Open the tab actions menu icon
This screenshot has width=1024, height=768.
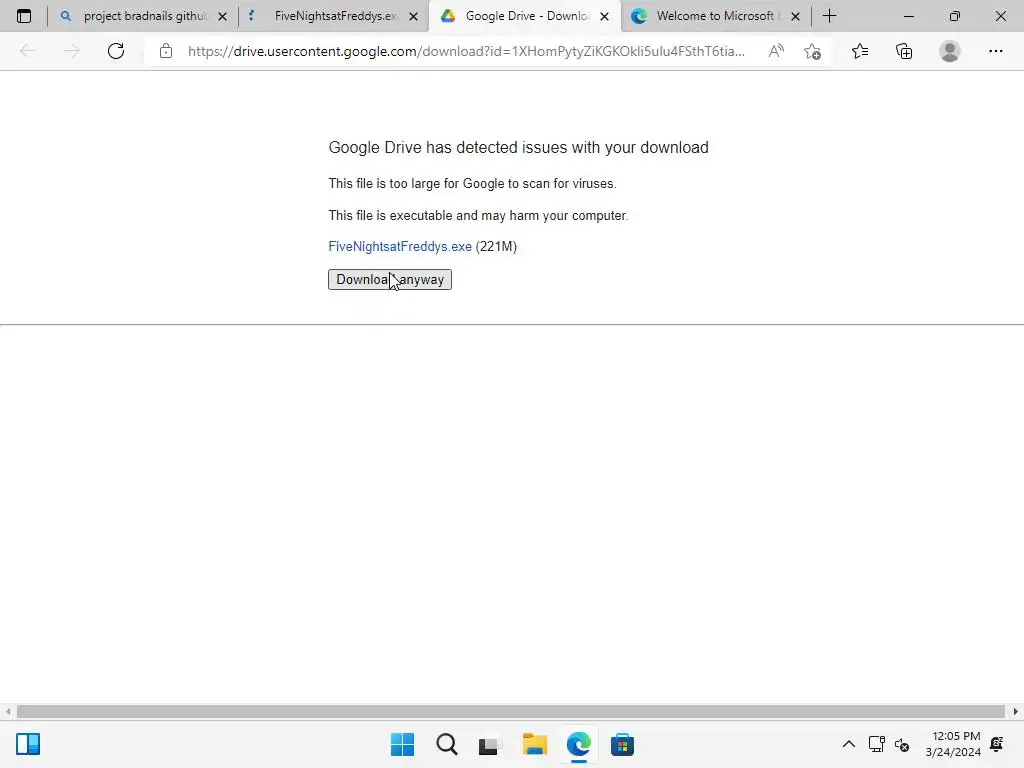coord(24,16)
